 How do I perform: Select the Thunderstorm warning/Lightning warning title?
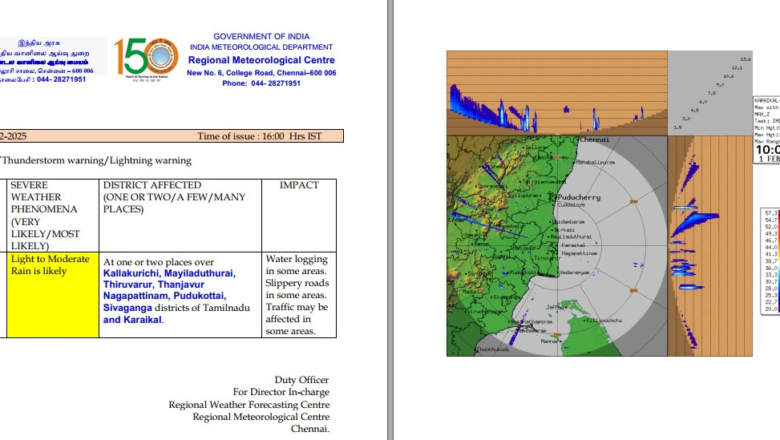click(98, 160)
